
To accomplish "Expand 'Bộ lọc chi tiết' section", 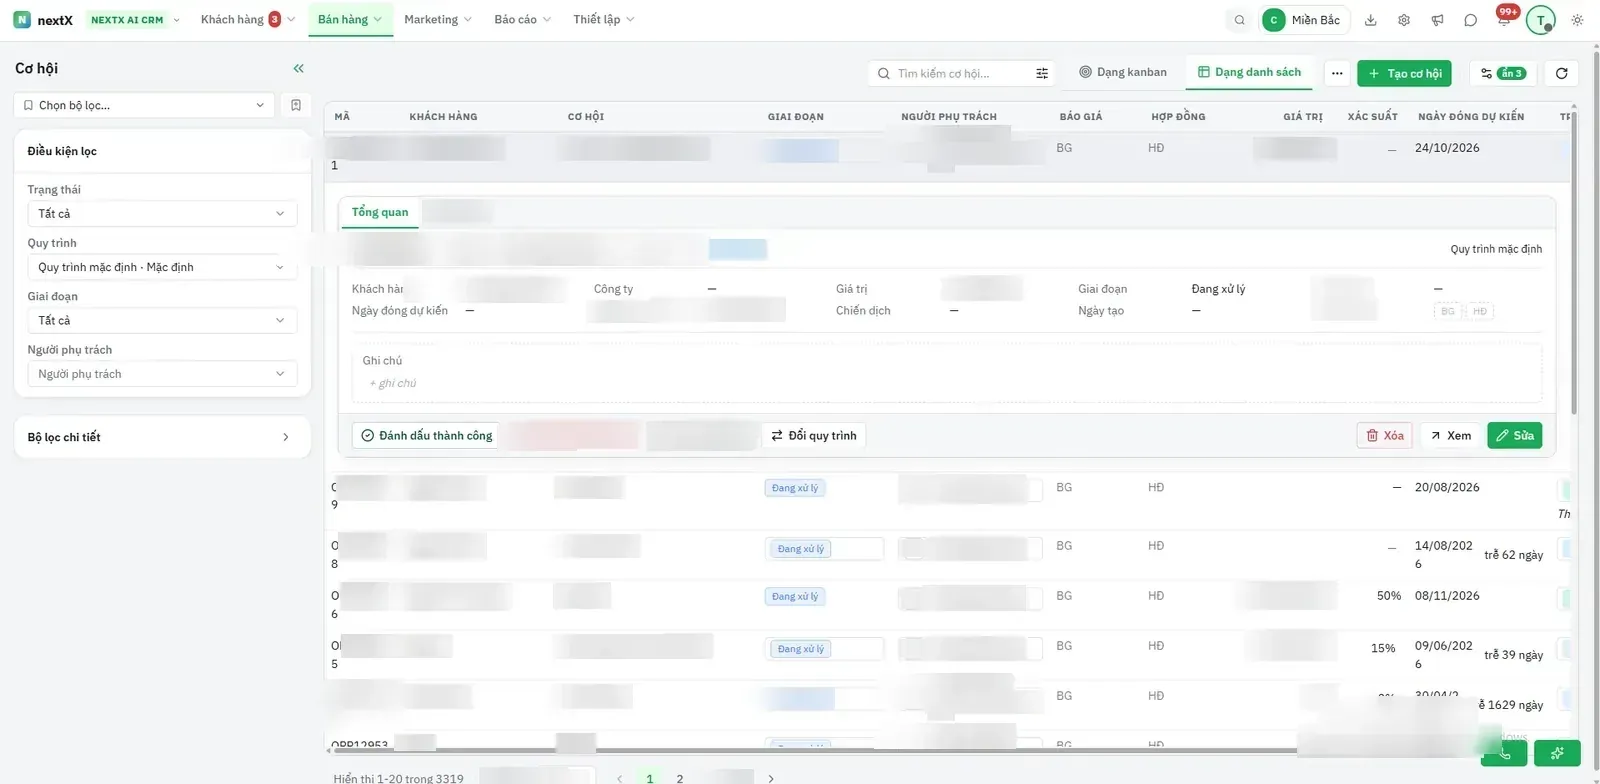I will pyautogui.click(x=162, y=437).
